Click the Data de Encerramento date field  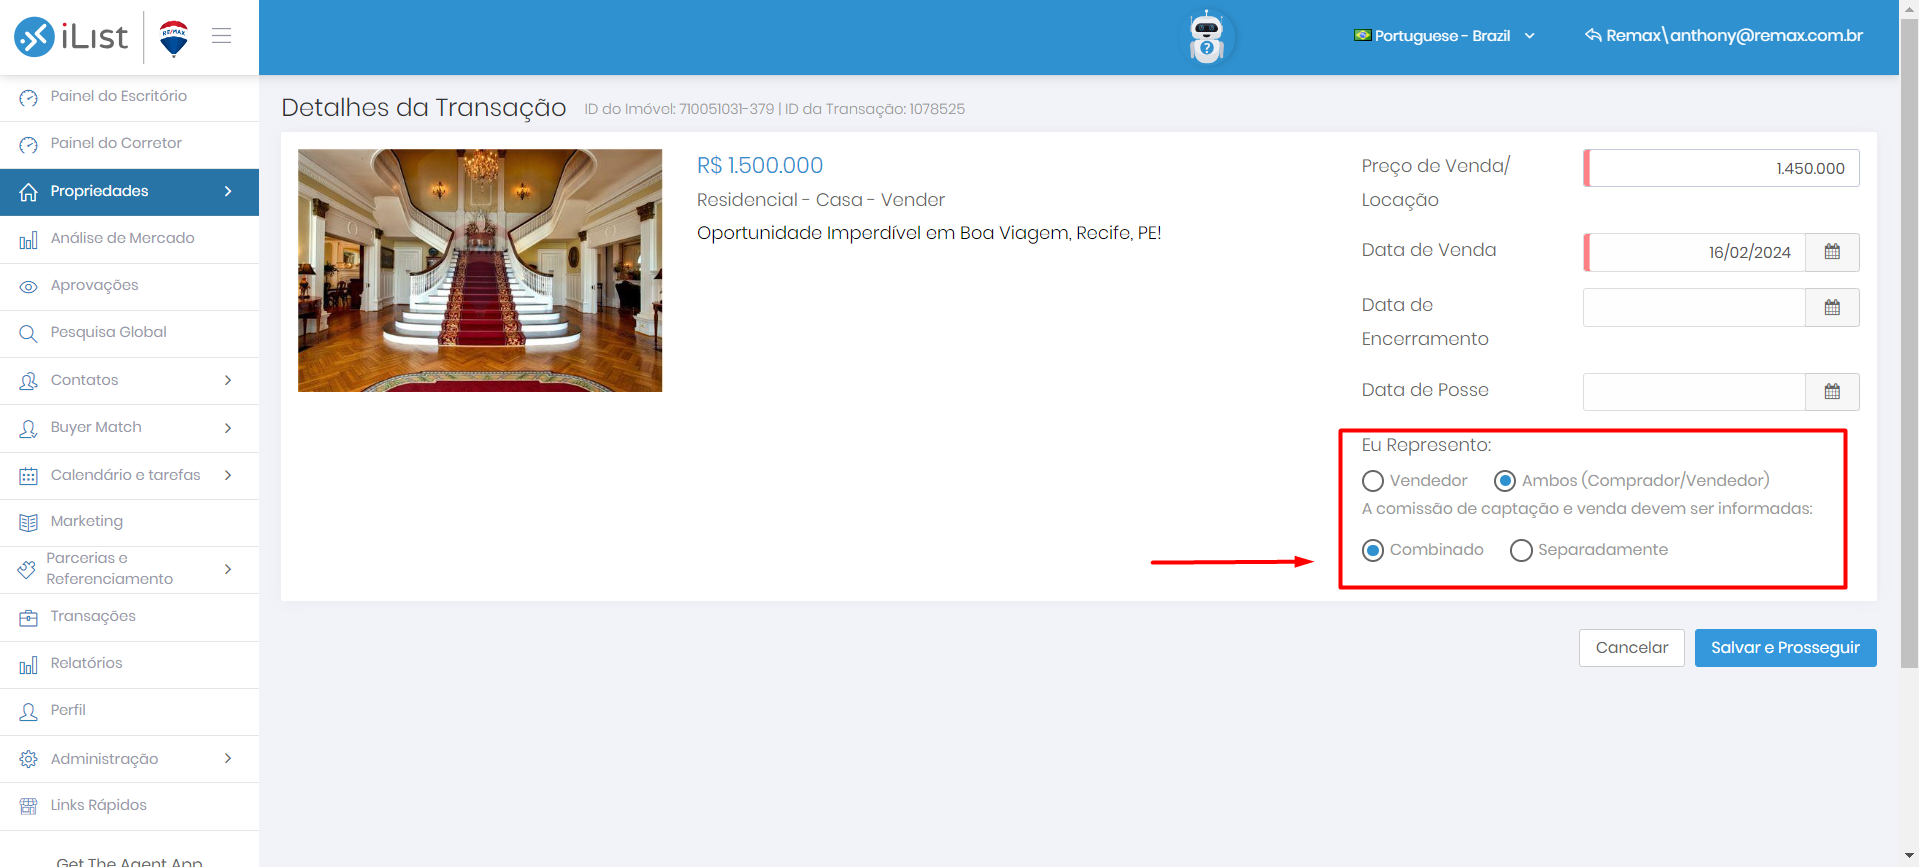pyautogui.click(x=1695, y=308)
